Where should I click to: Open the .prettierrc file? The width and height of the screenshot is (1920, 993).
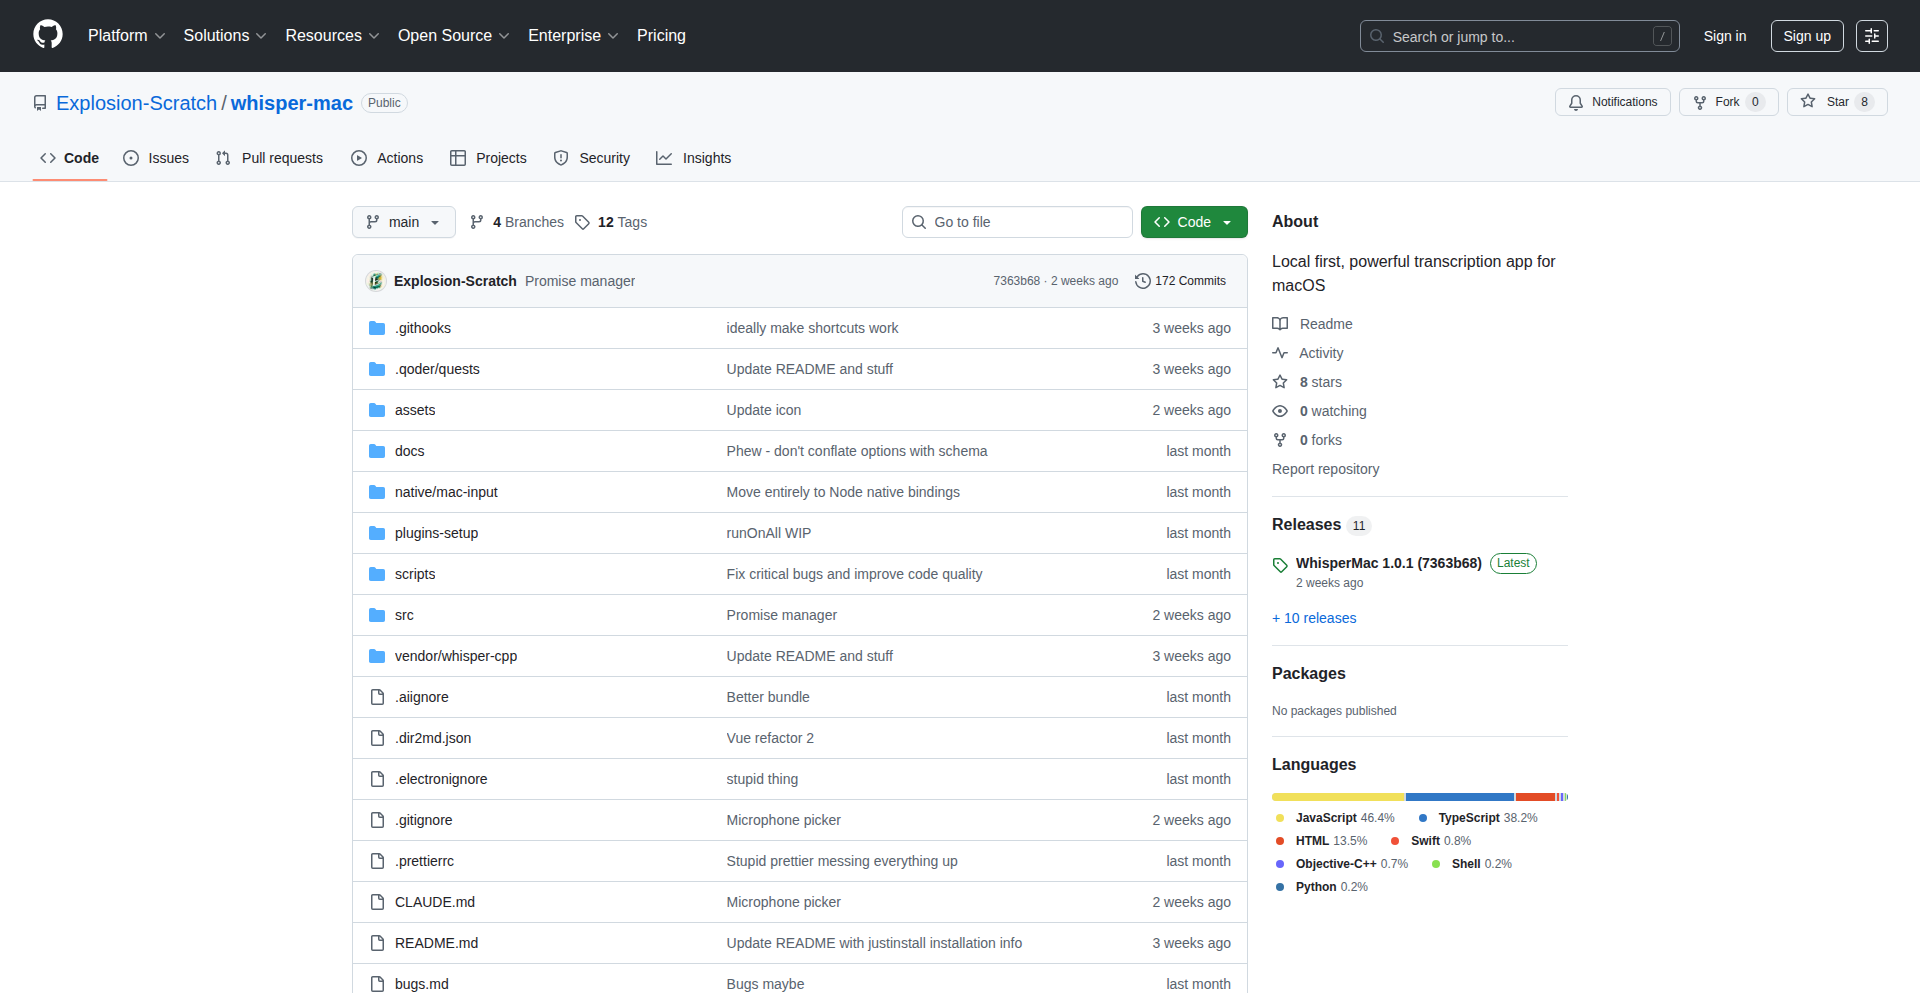click(x=424, y=861)
